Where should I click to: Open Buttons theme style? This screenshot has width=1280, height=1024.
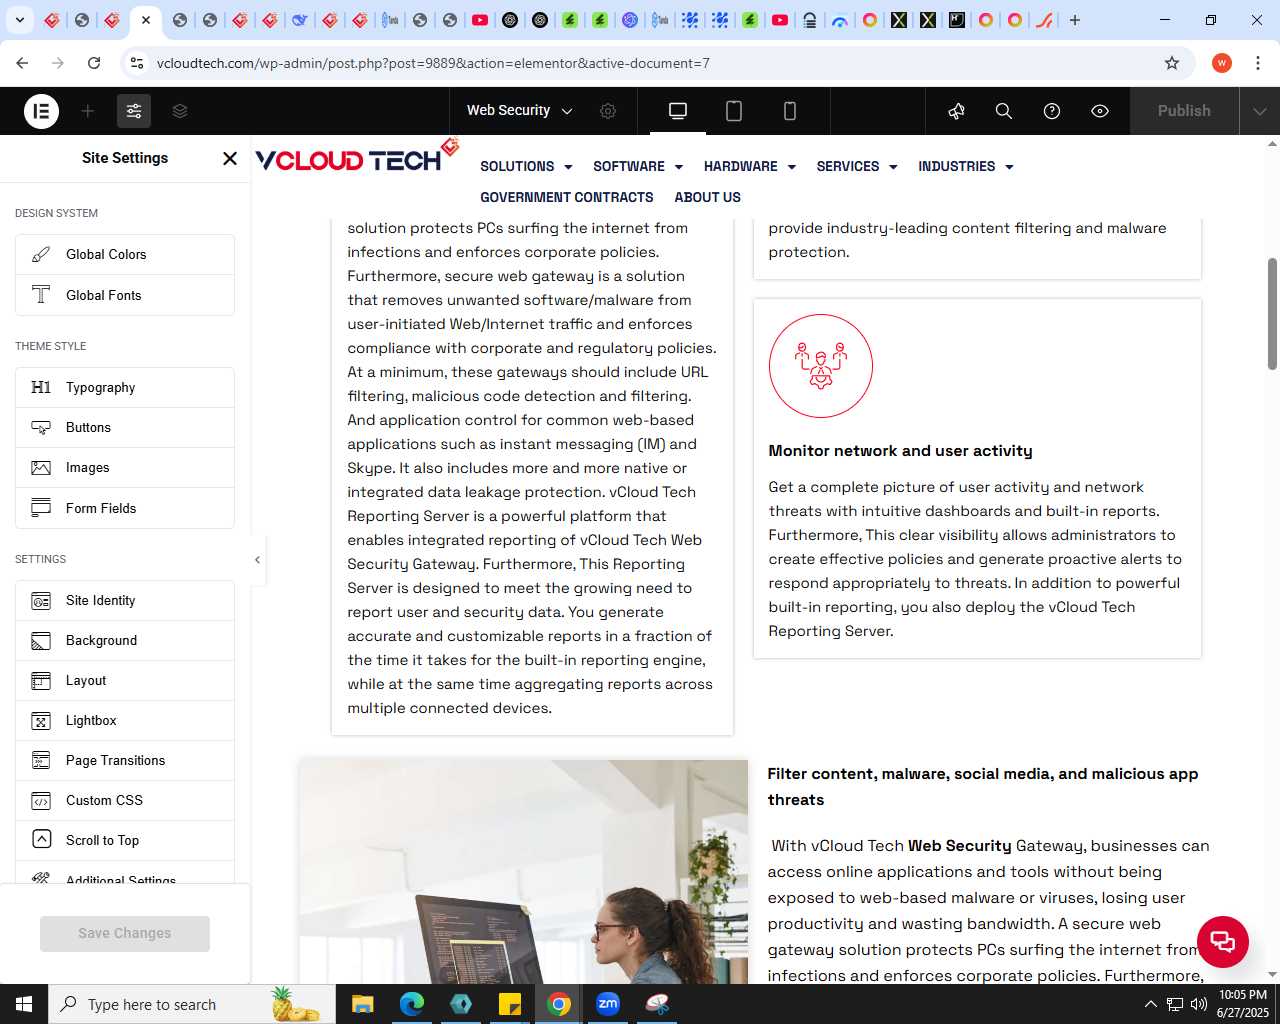point(125,428)
